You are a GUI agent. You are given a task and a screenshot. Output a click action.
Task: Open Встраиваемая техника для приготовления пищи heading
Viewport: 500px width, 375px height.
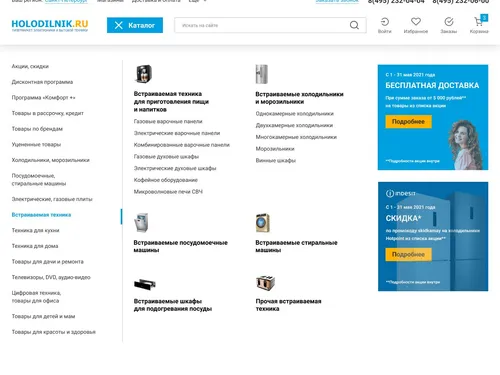171,102
